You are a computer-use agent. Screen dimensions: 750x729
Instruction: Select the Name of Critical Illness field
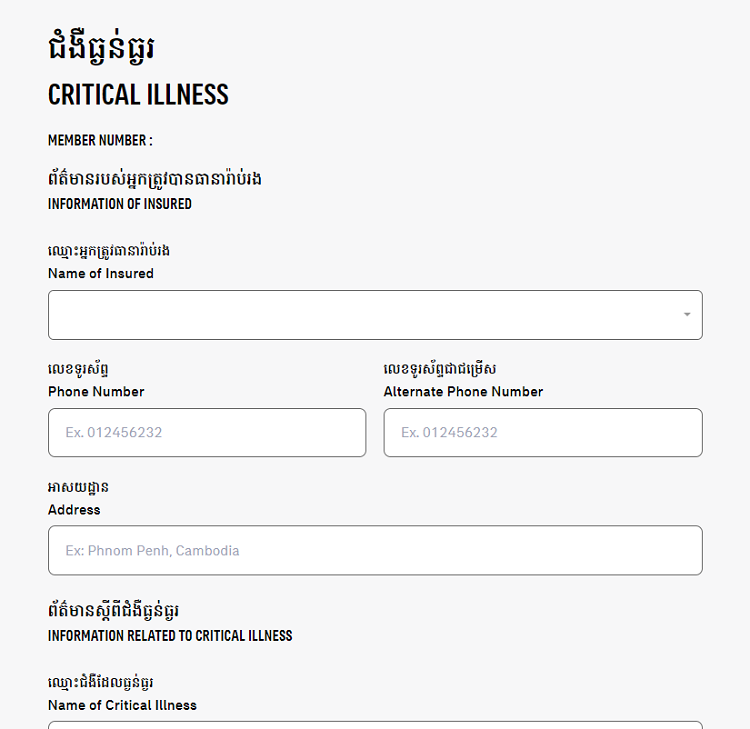tap(375, 725)
